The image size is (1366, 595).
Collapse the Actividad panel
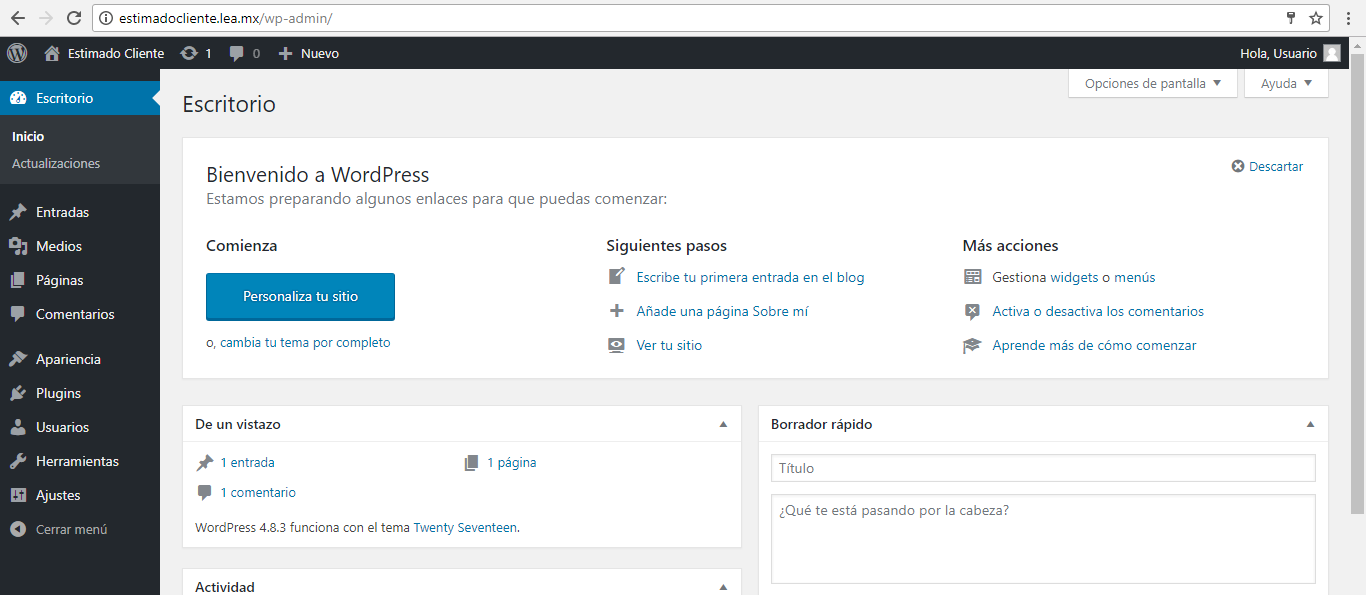(723, 587)
